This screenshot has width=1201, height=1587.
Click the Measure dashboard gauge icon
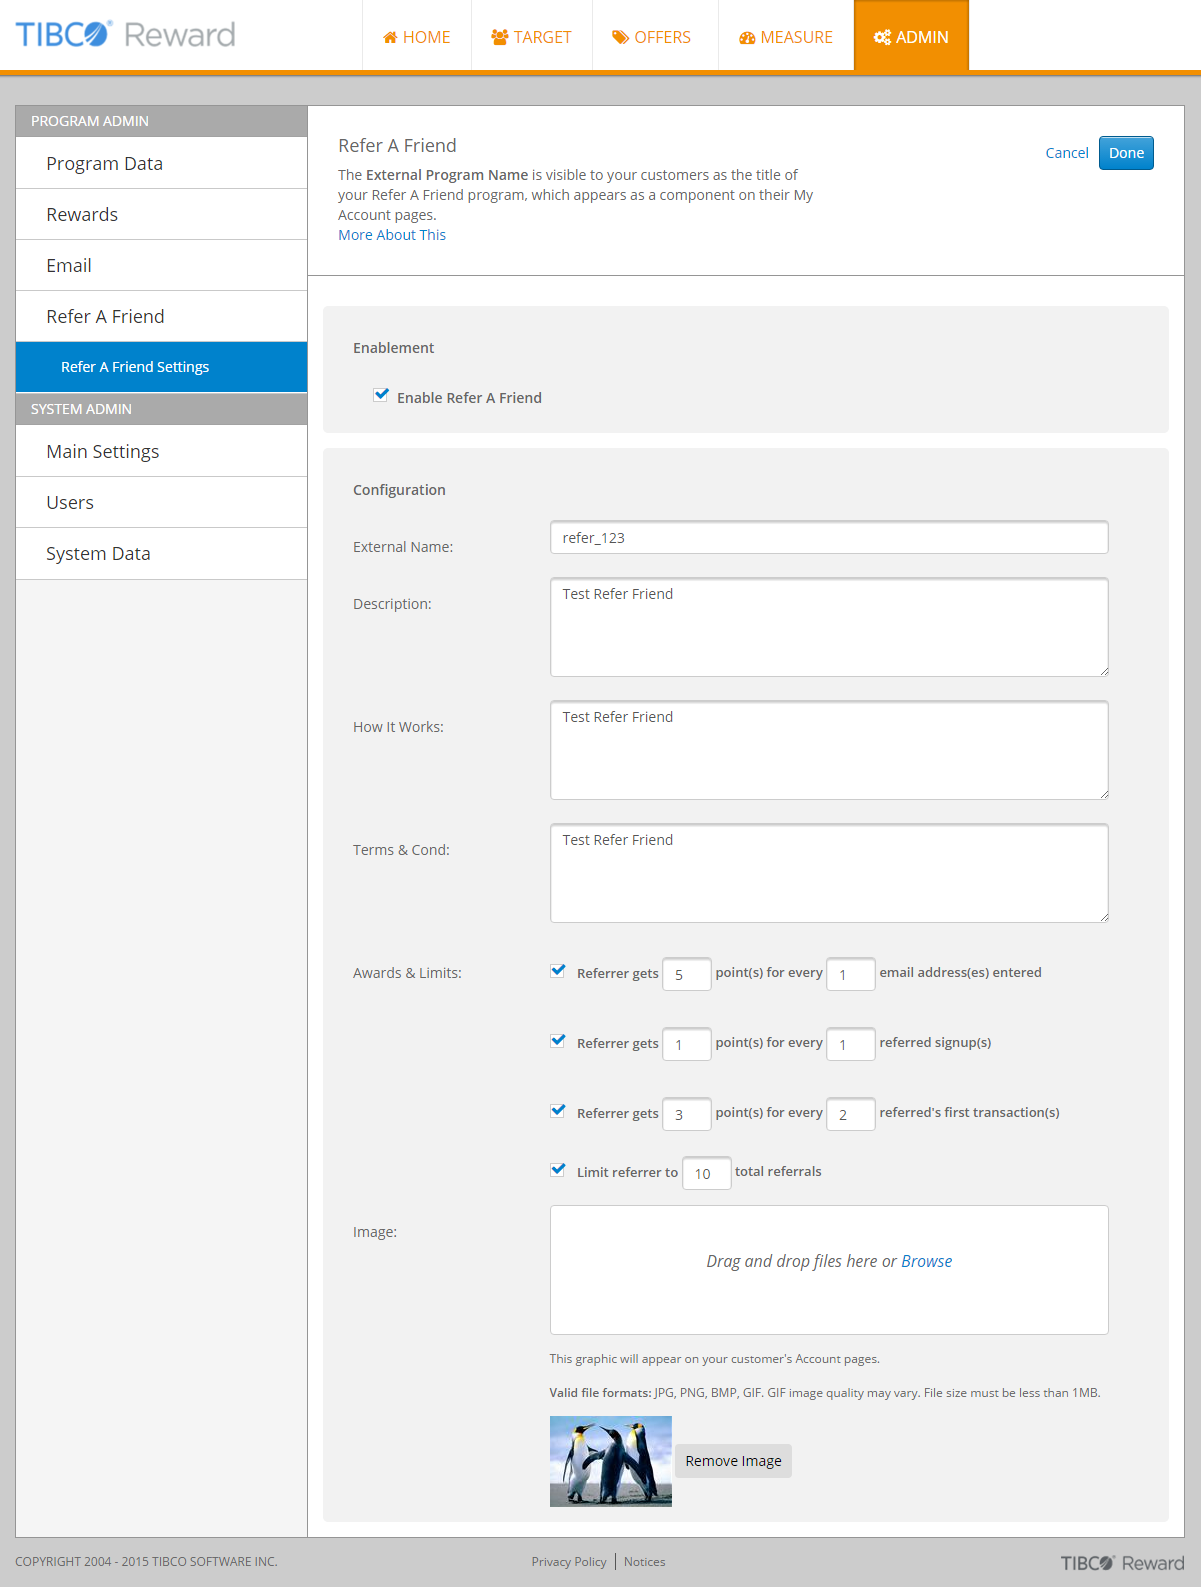[747, 38]
